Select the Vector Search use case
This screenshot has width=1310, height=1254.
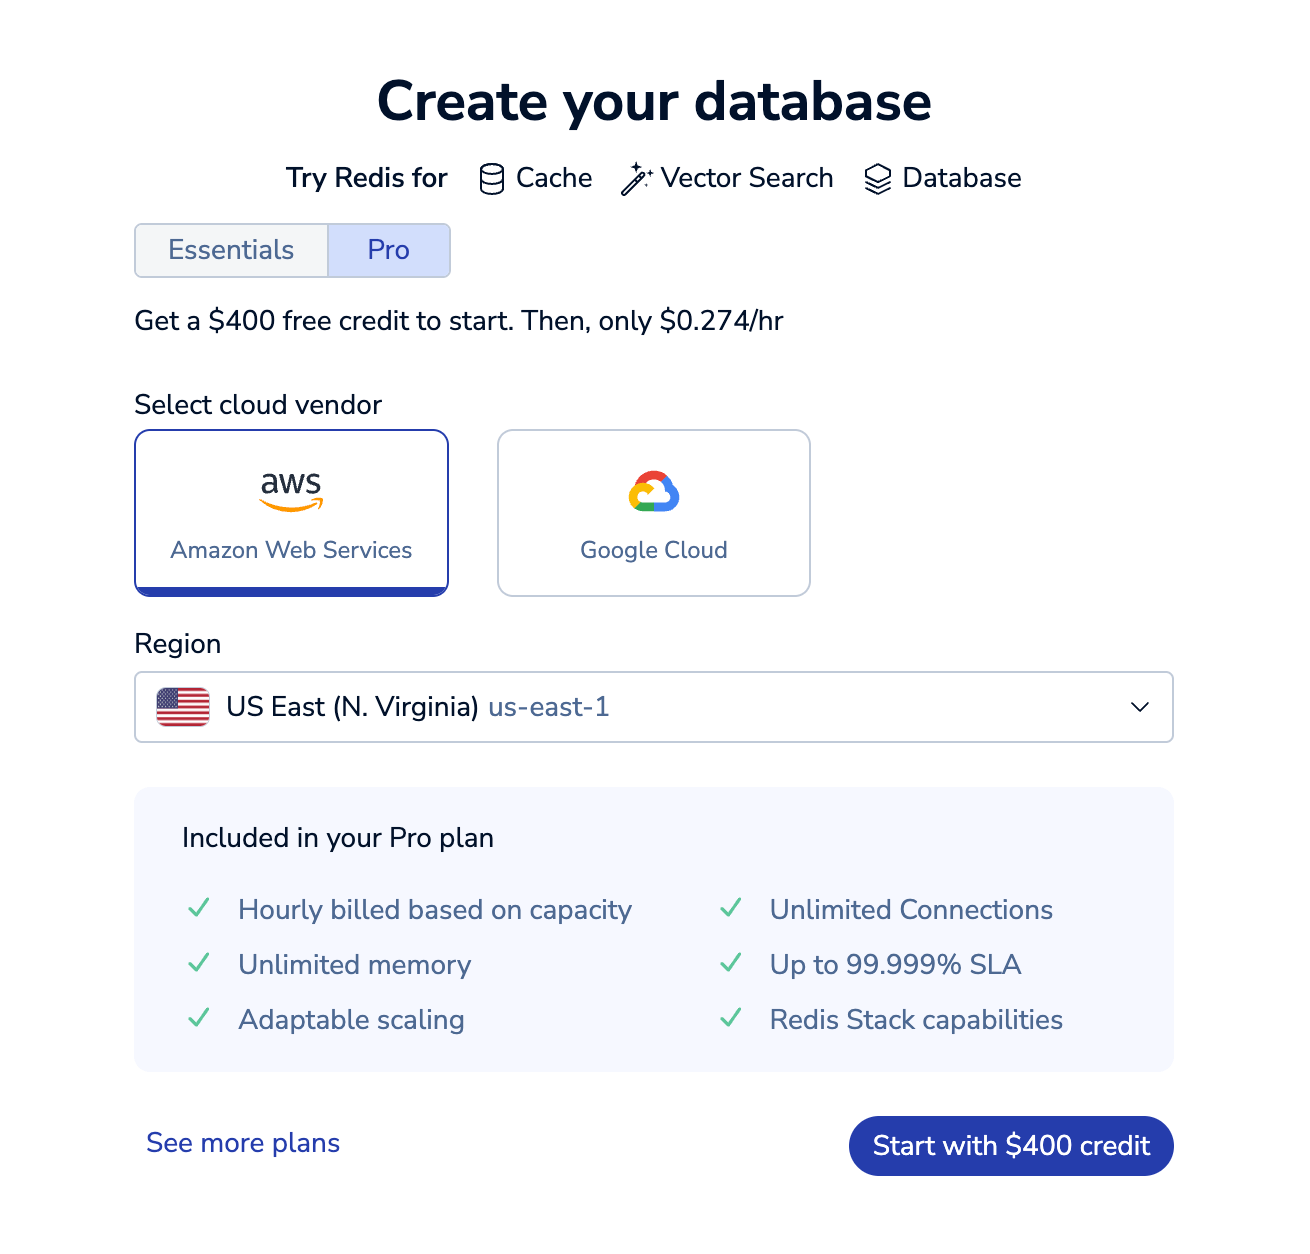pos(727,179)
